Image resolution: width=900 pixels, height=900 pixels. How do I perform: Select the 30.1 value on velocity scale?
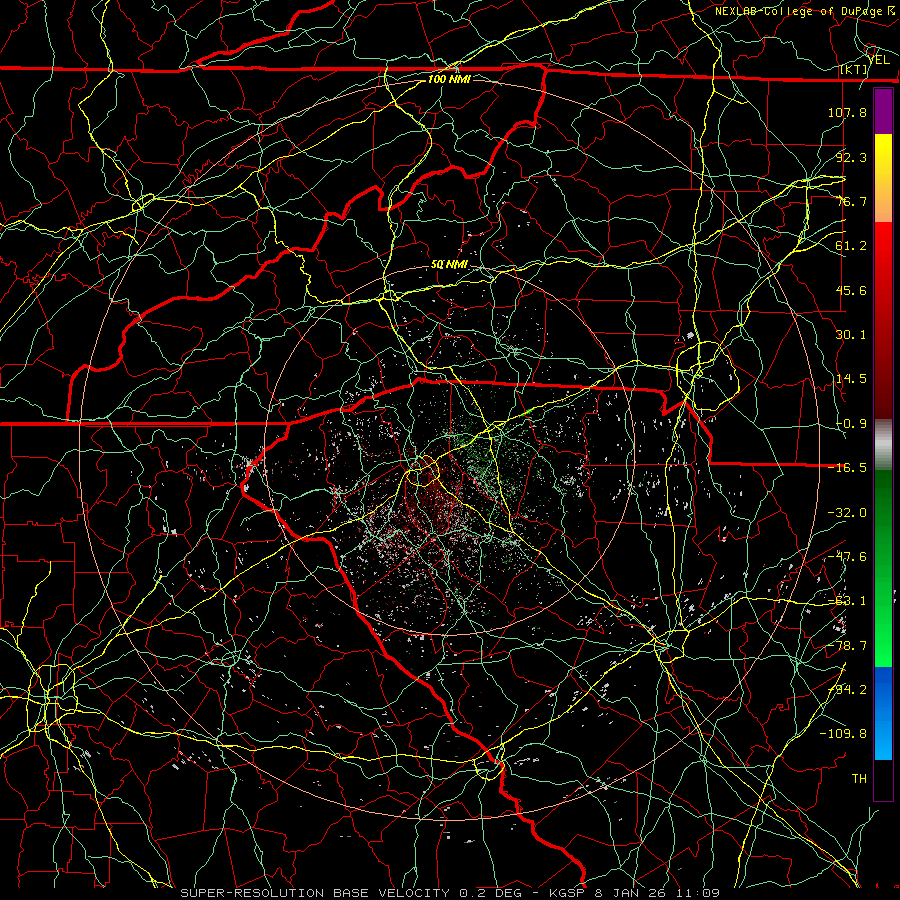[852, 335]
